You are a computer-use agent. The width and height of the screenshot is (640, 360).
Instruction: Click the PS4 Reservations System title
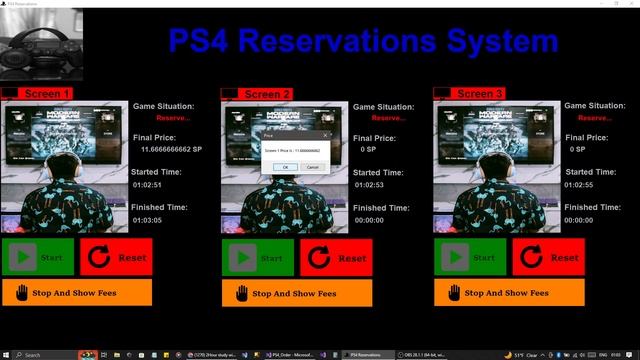363,41
